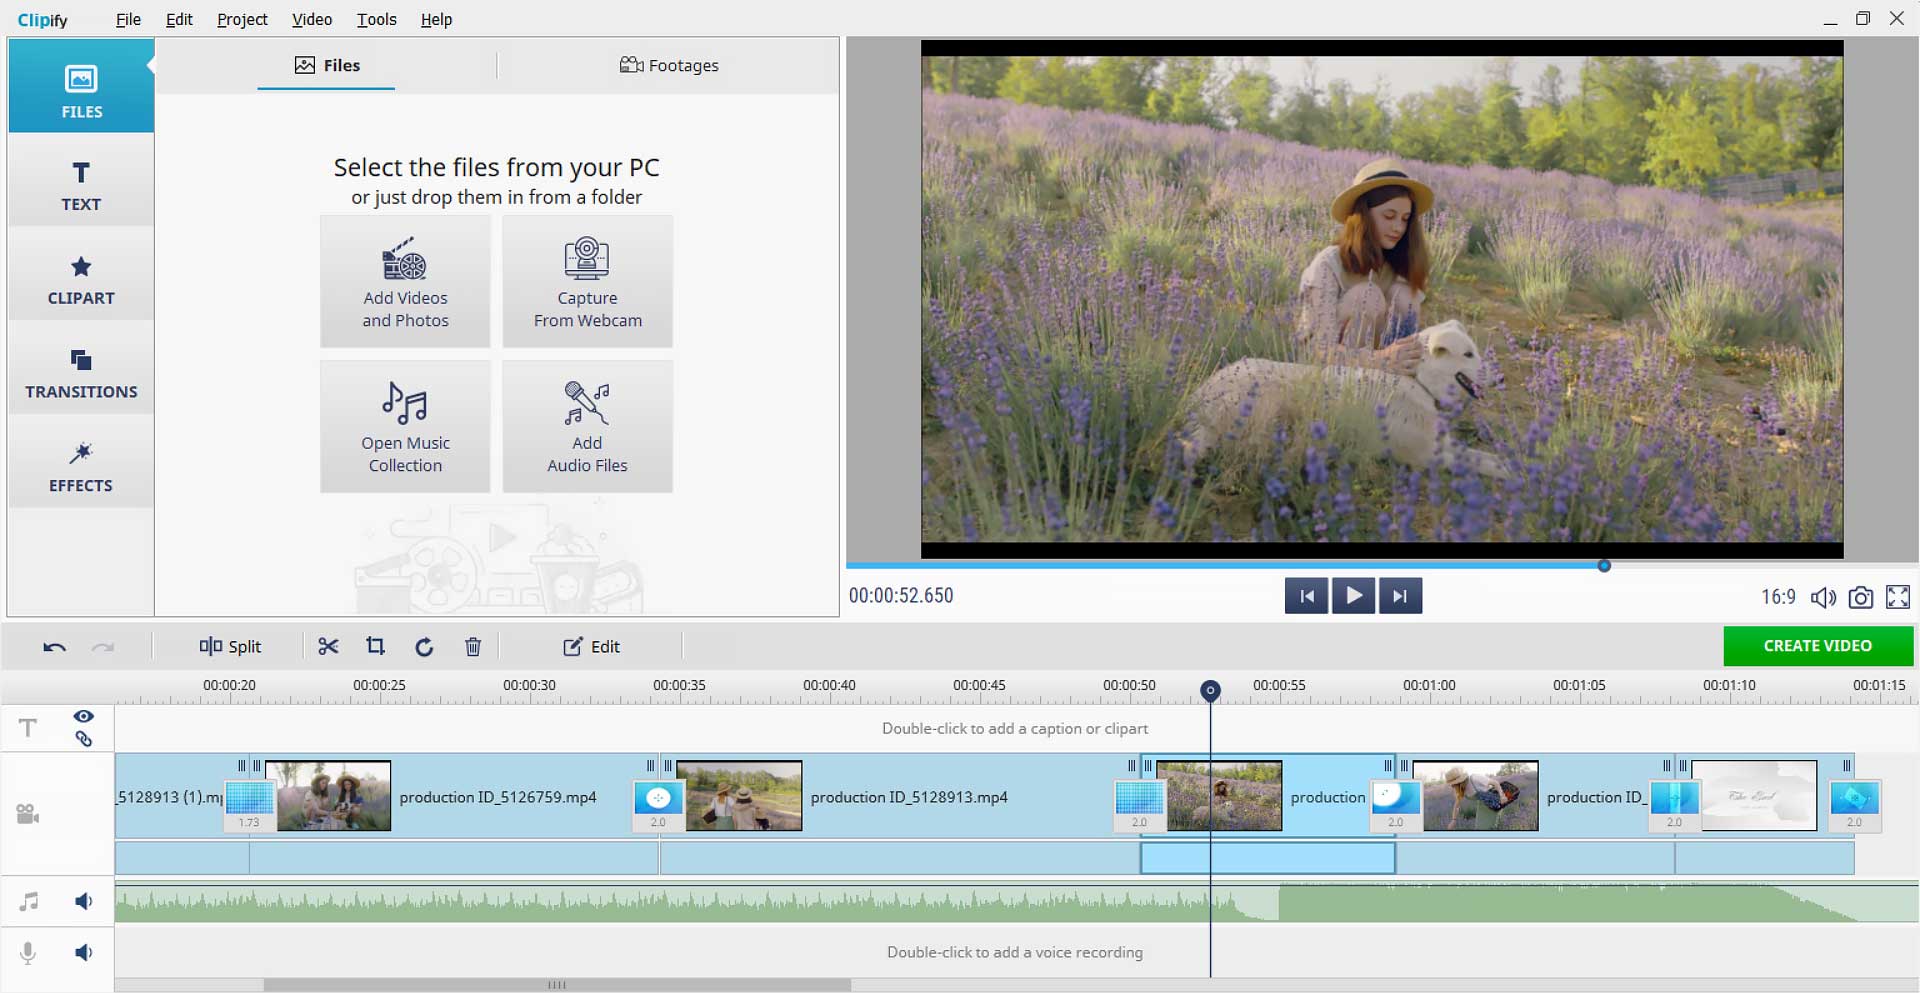Switch to the Footages tab

tap(669, 65)
